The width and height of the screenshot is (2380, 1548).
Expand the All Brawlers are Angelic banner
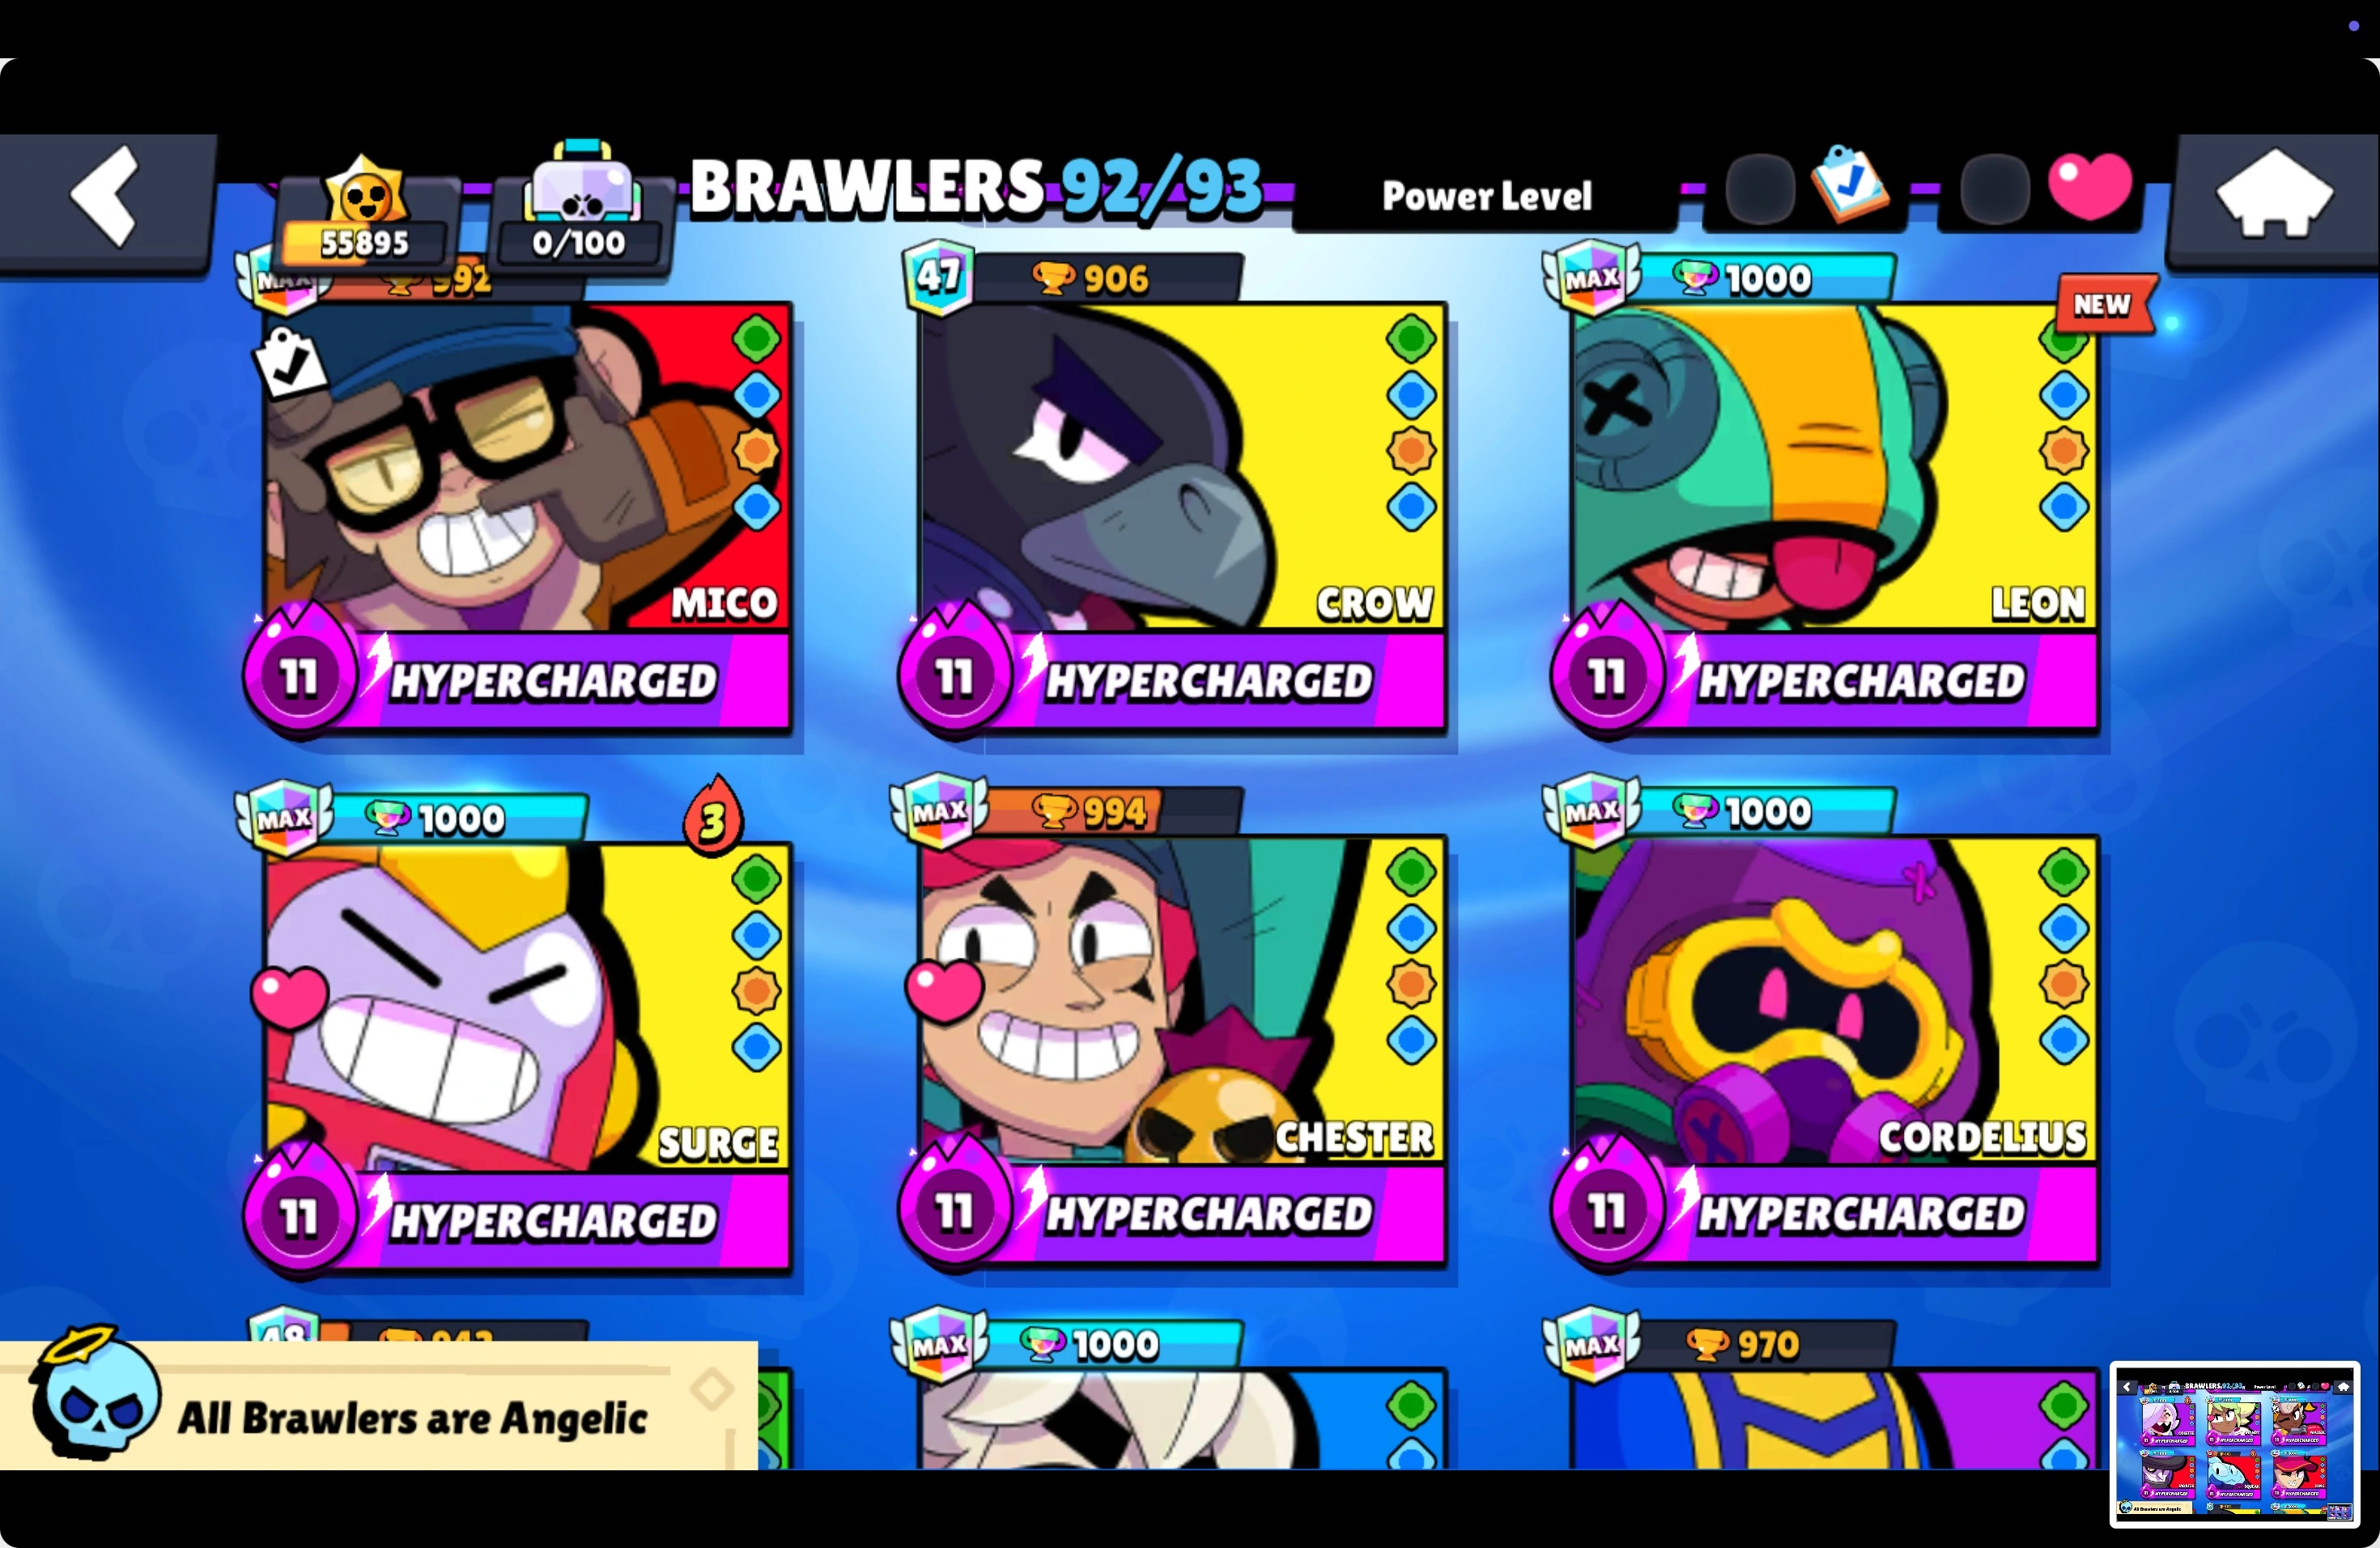point(379,1404)
